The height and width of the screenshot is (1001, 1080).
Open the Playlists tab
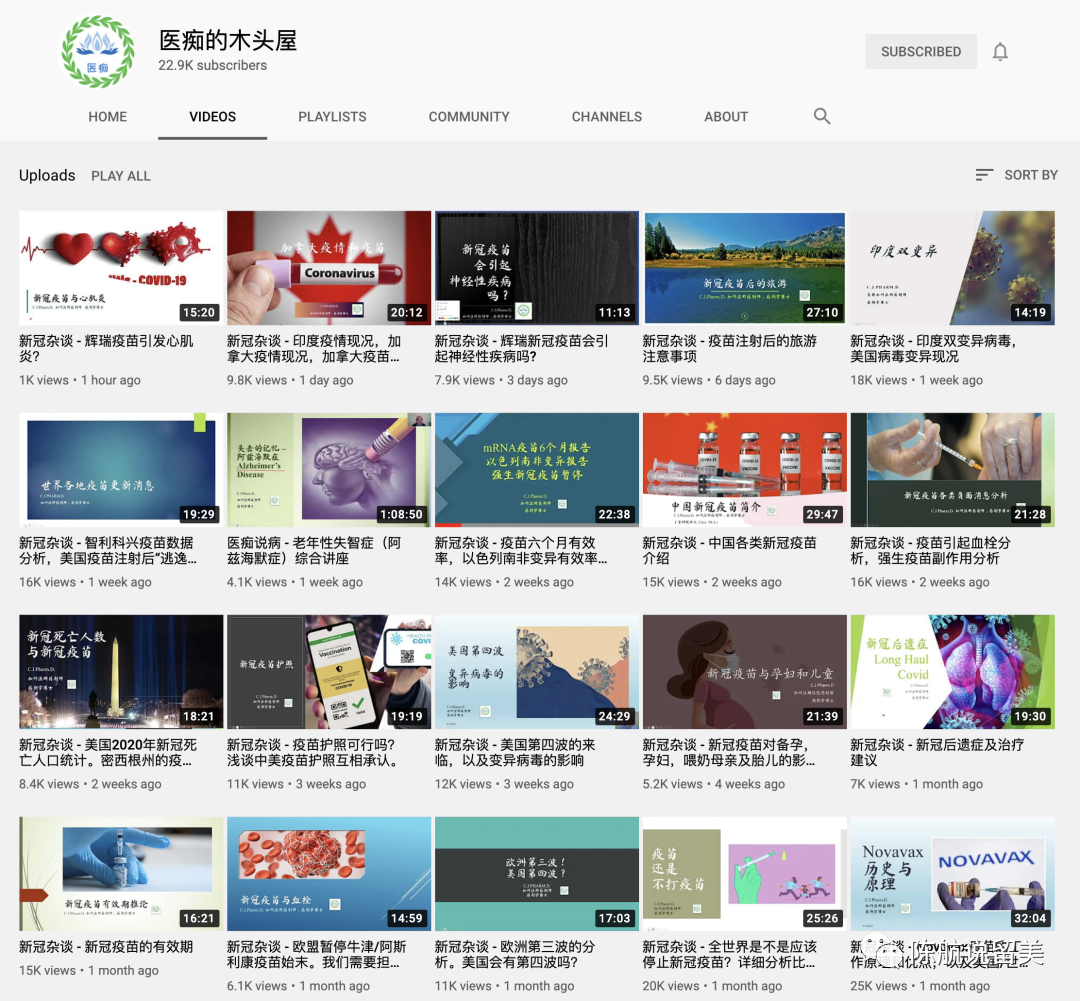pyautogui.click(x=332, y=116)
